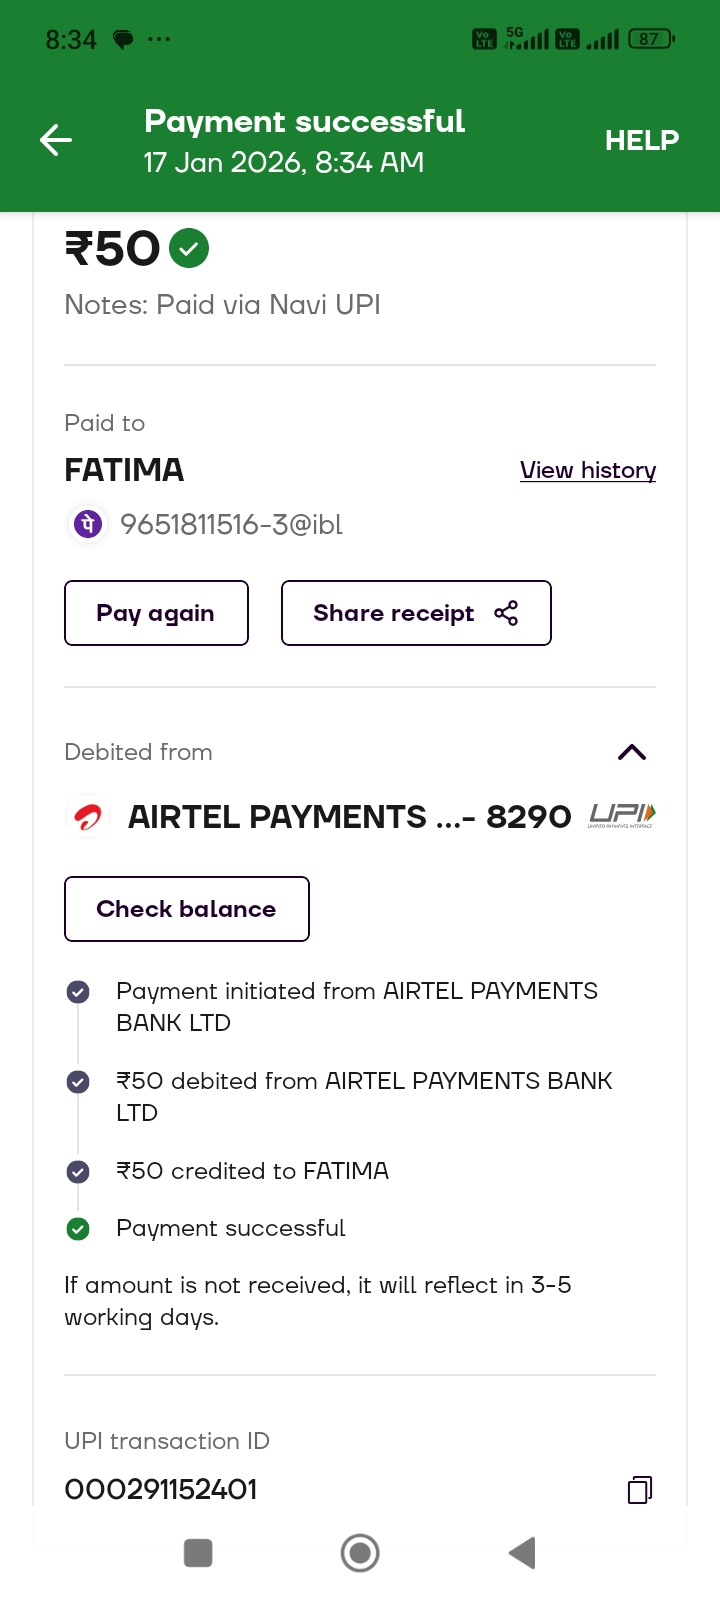This screenshot has height=1600, width=720.
Task: Copy the UPI transaction ID
Action: pos(640,1490)
